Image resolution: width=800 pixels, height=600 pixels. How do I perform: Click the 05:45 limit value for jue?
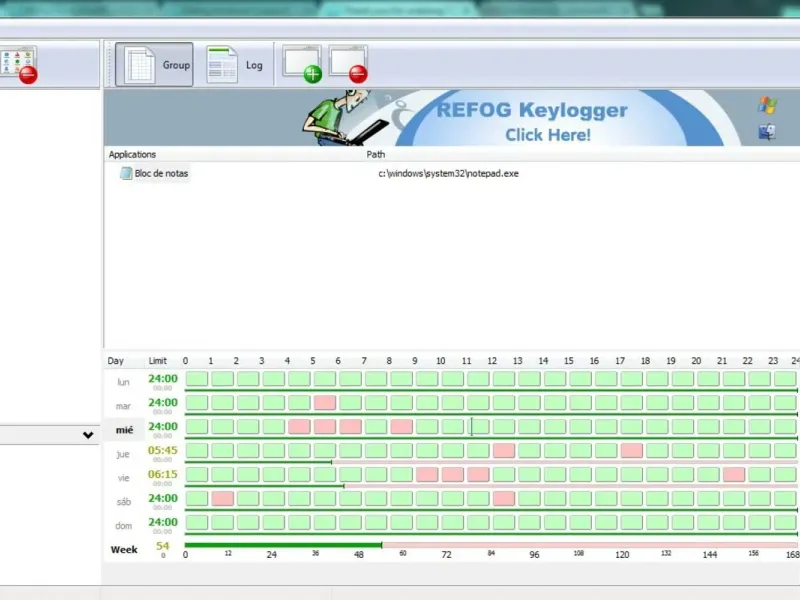(x=163, y=450)
